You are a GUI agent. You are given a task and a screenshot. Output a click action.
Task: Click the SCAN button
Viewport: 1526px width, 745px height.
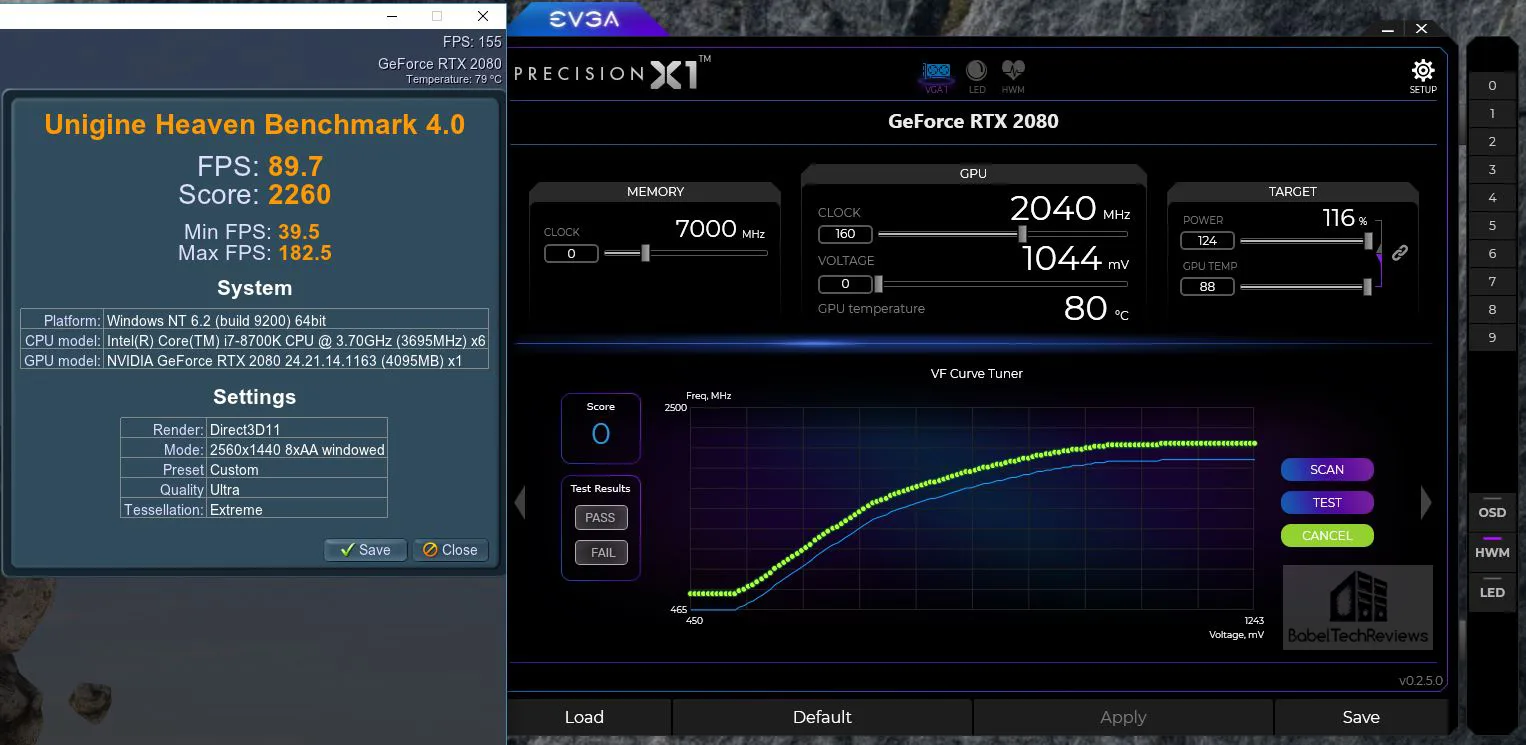pos(1327,469)
